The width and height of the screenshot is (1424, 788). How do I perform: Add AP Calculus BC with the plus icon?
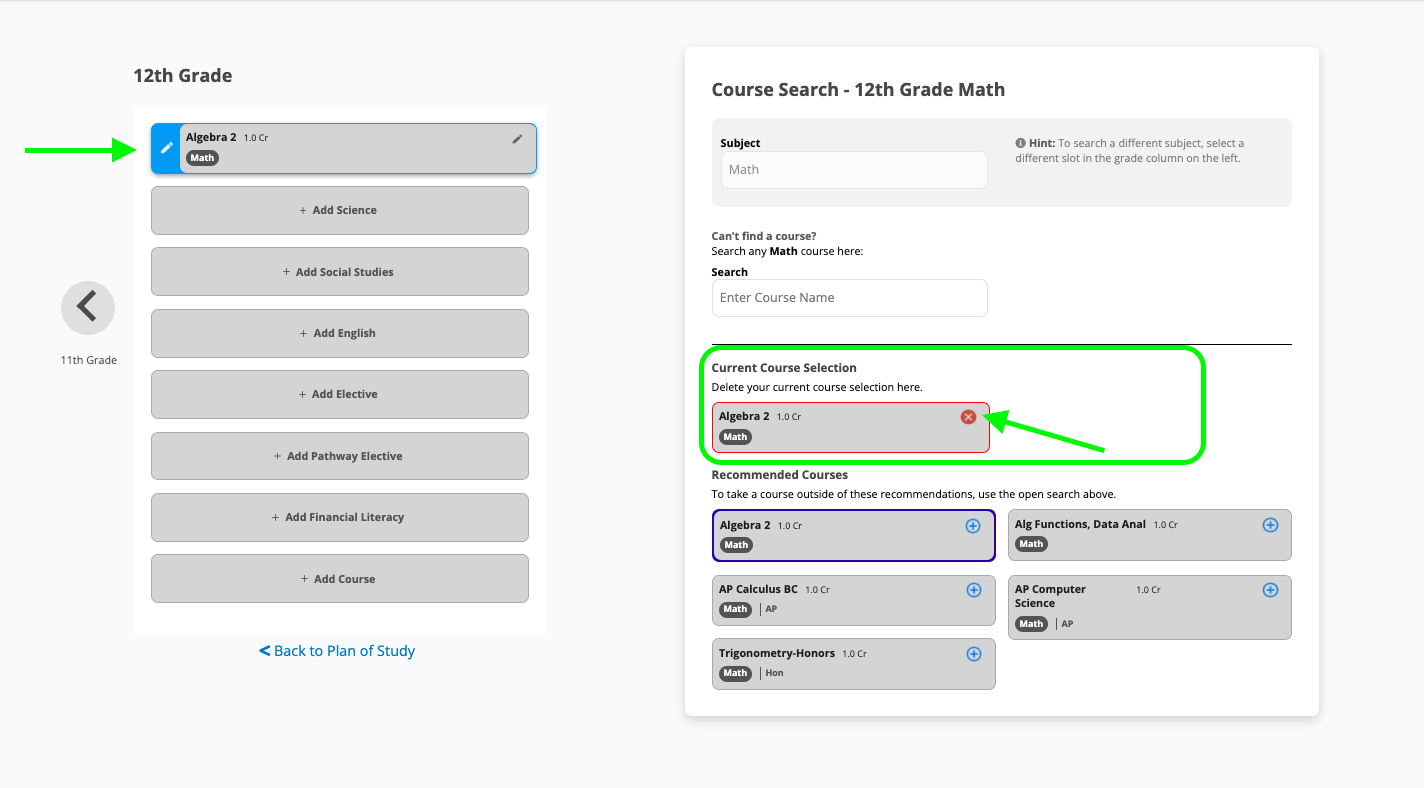[x=974, y=590]
